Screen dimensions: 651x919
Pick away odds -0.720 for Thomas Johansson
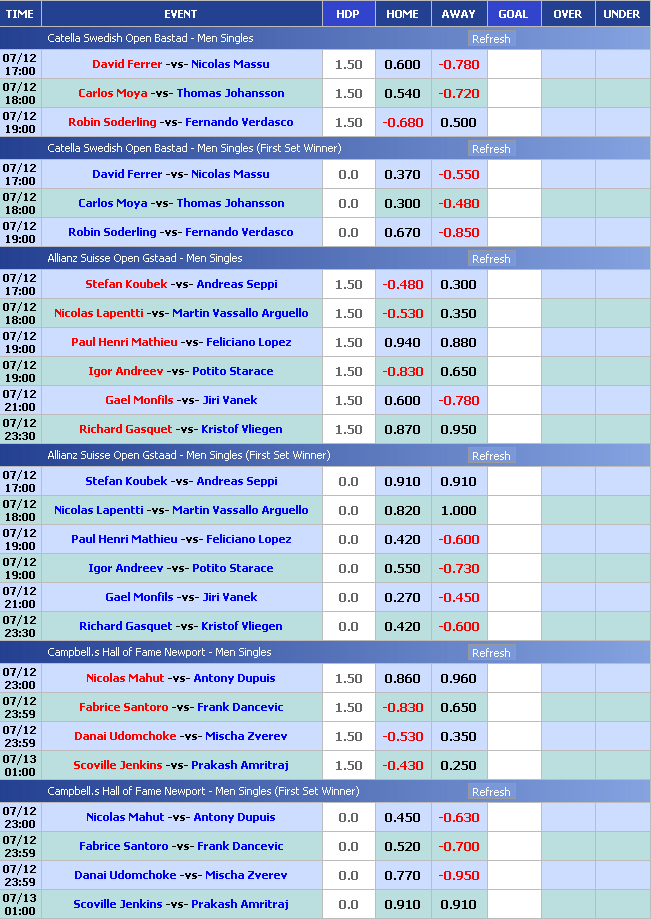[x=458, y=94]
